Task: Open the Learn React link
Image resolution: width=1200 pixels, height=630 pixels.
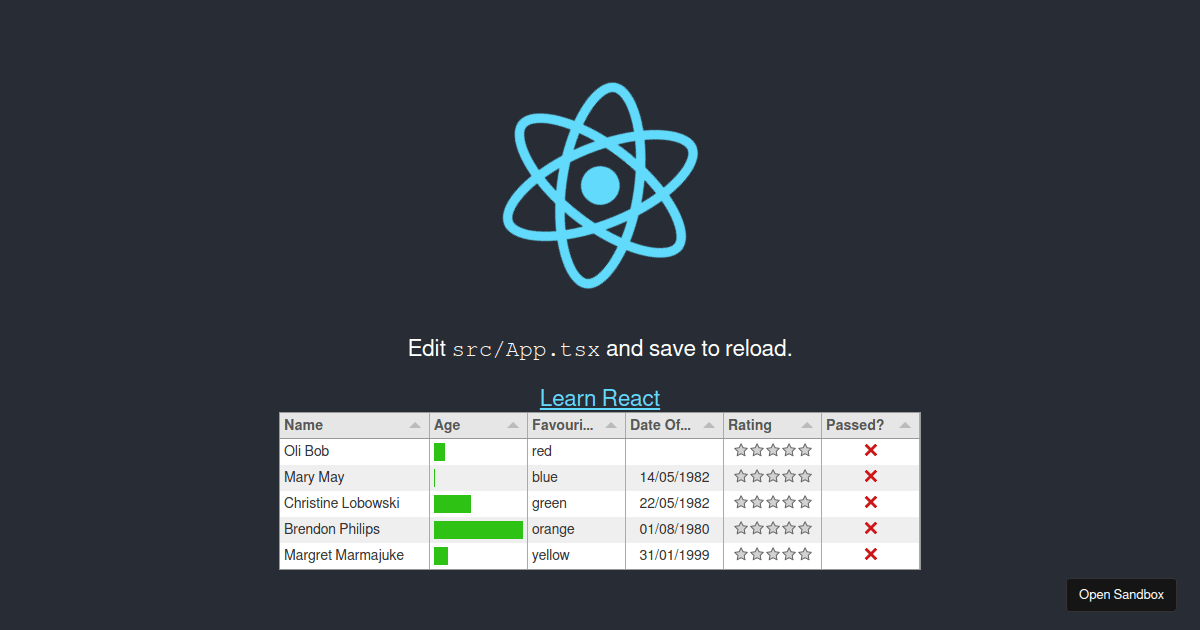Action: [x=600, y=398]
